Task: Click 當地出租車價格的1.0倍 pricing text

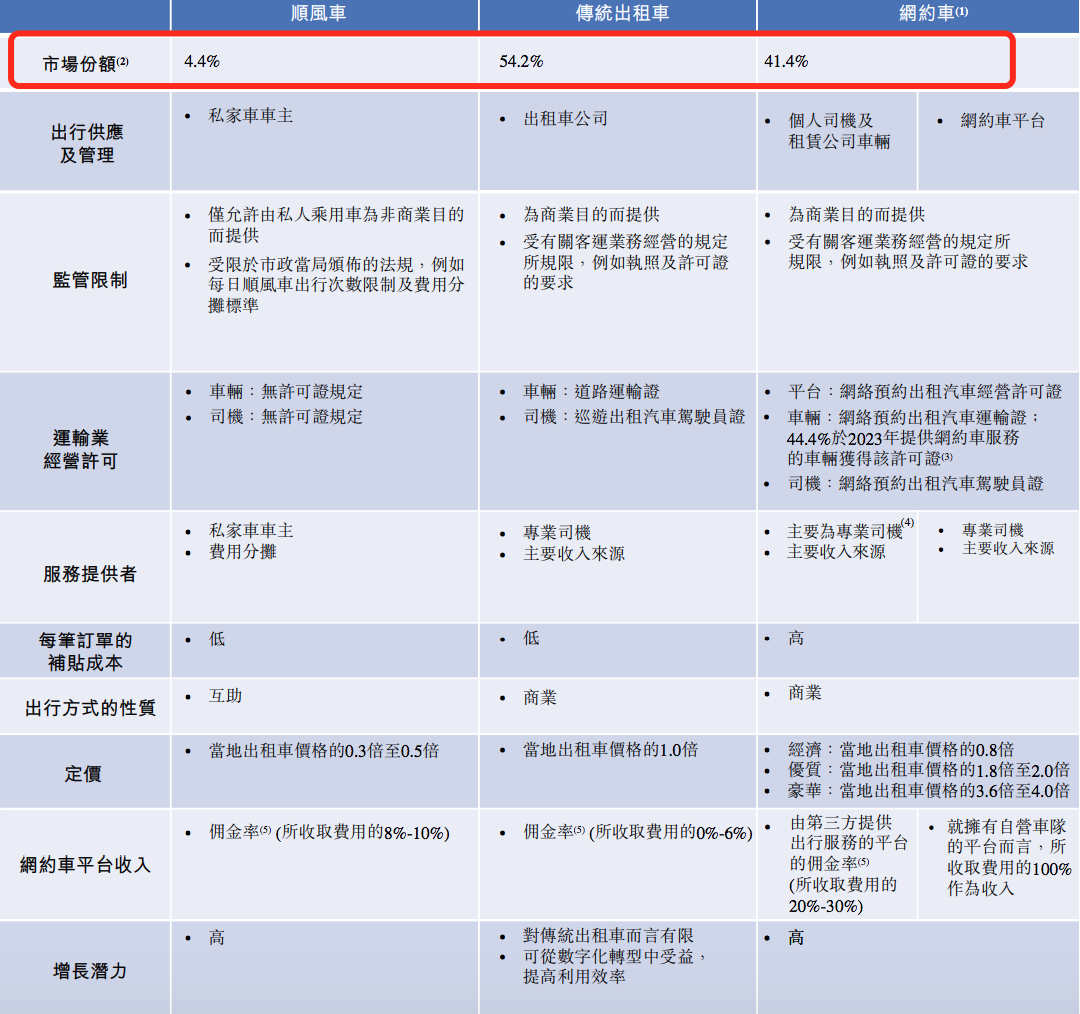Action: [x=610, y=750]
